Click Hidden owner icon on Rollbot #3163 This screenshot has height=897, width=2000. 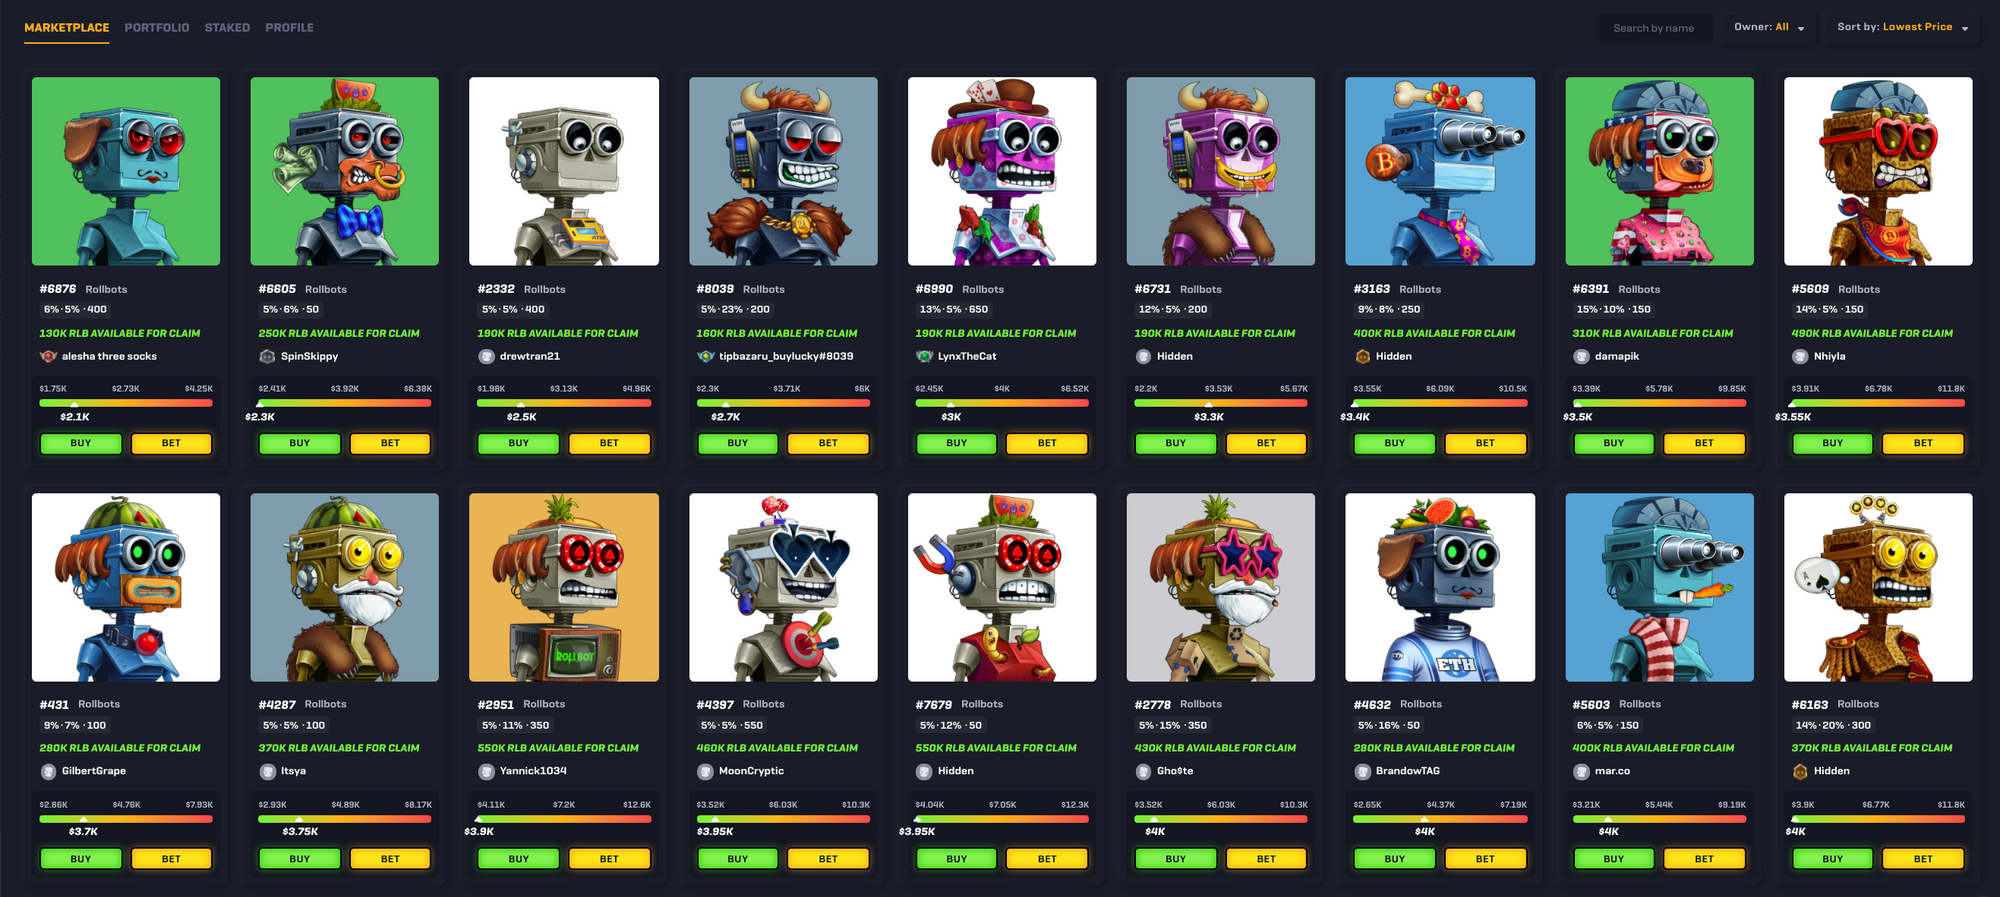pyautogui.click(x=1362, y=356)
